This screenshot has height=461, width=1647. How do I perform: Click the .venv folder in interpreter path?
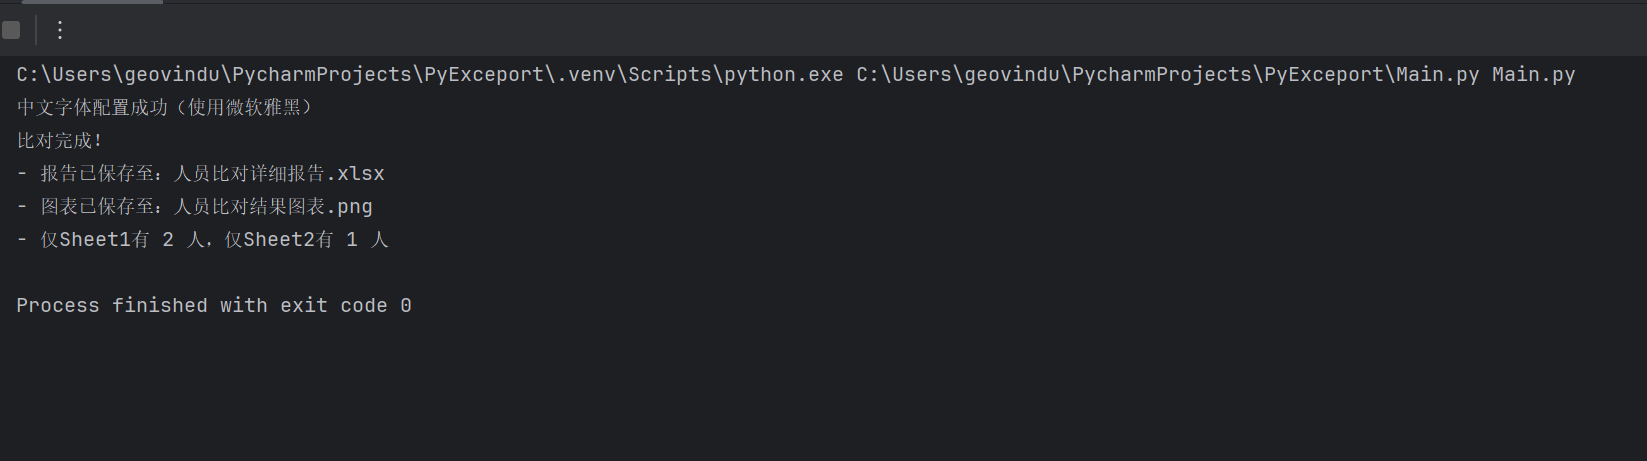coord(587,75)
